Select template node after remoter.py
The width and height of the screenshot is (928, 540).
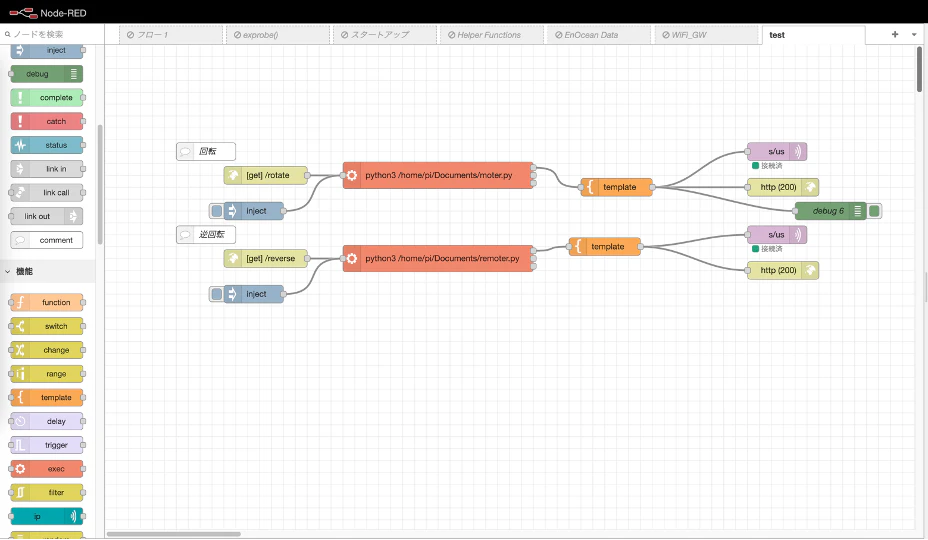pyautogui.click(x=604, y=246)
